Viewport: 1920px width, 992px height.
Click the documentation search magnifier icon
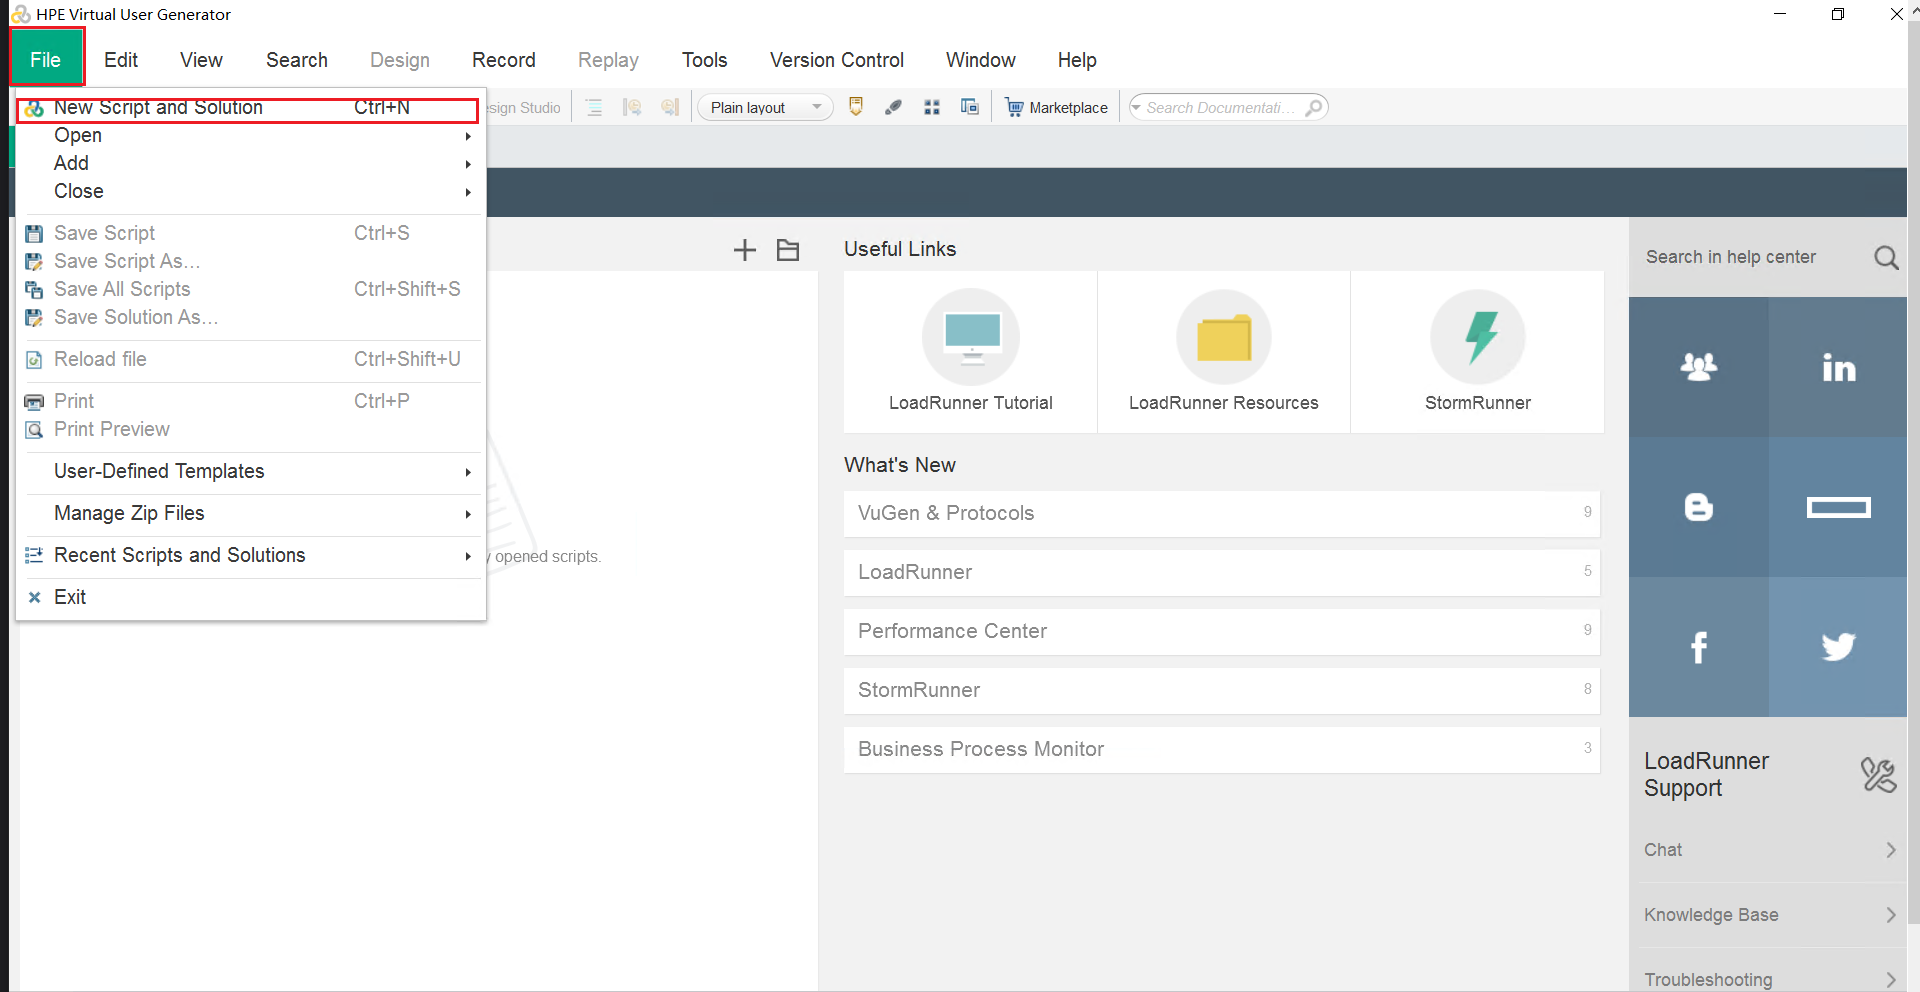(1314, 107)
